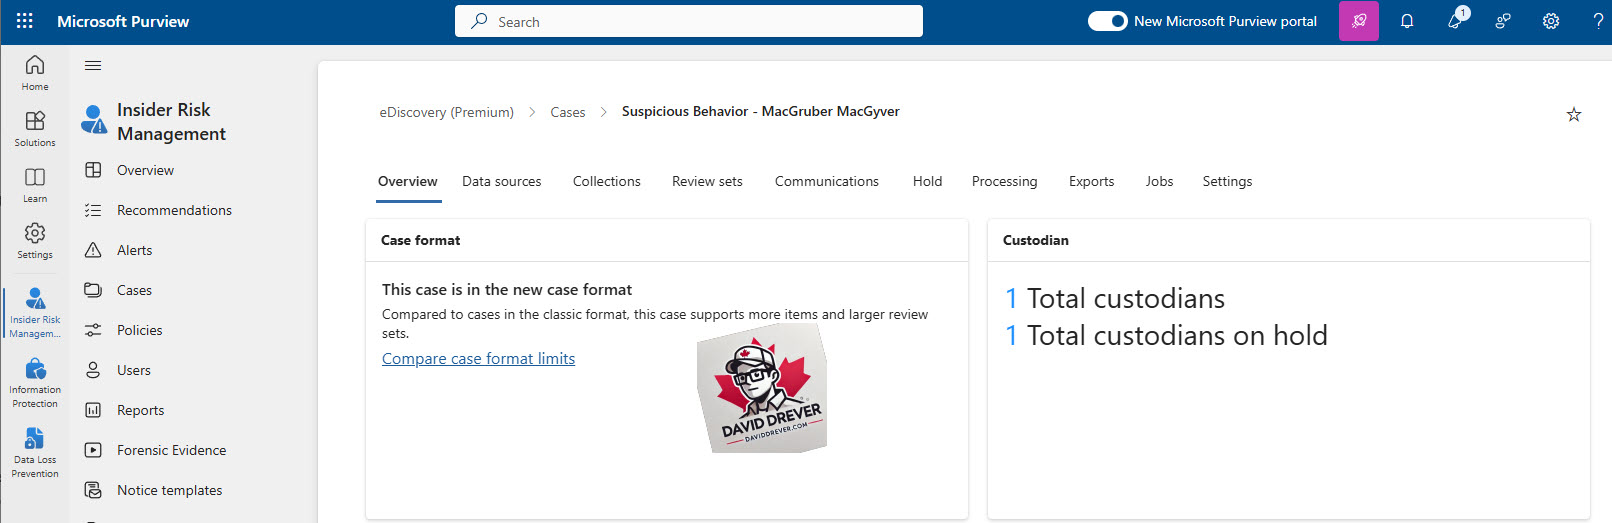Open Solutions in the left rail
1612x523 pixels.
pos(35,129)
